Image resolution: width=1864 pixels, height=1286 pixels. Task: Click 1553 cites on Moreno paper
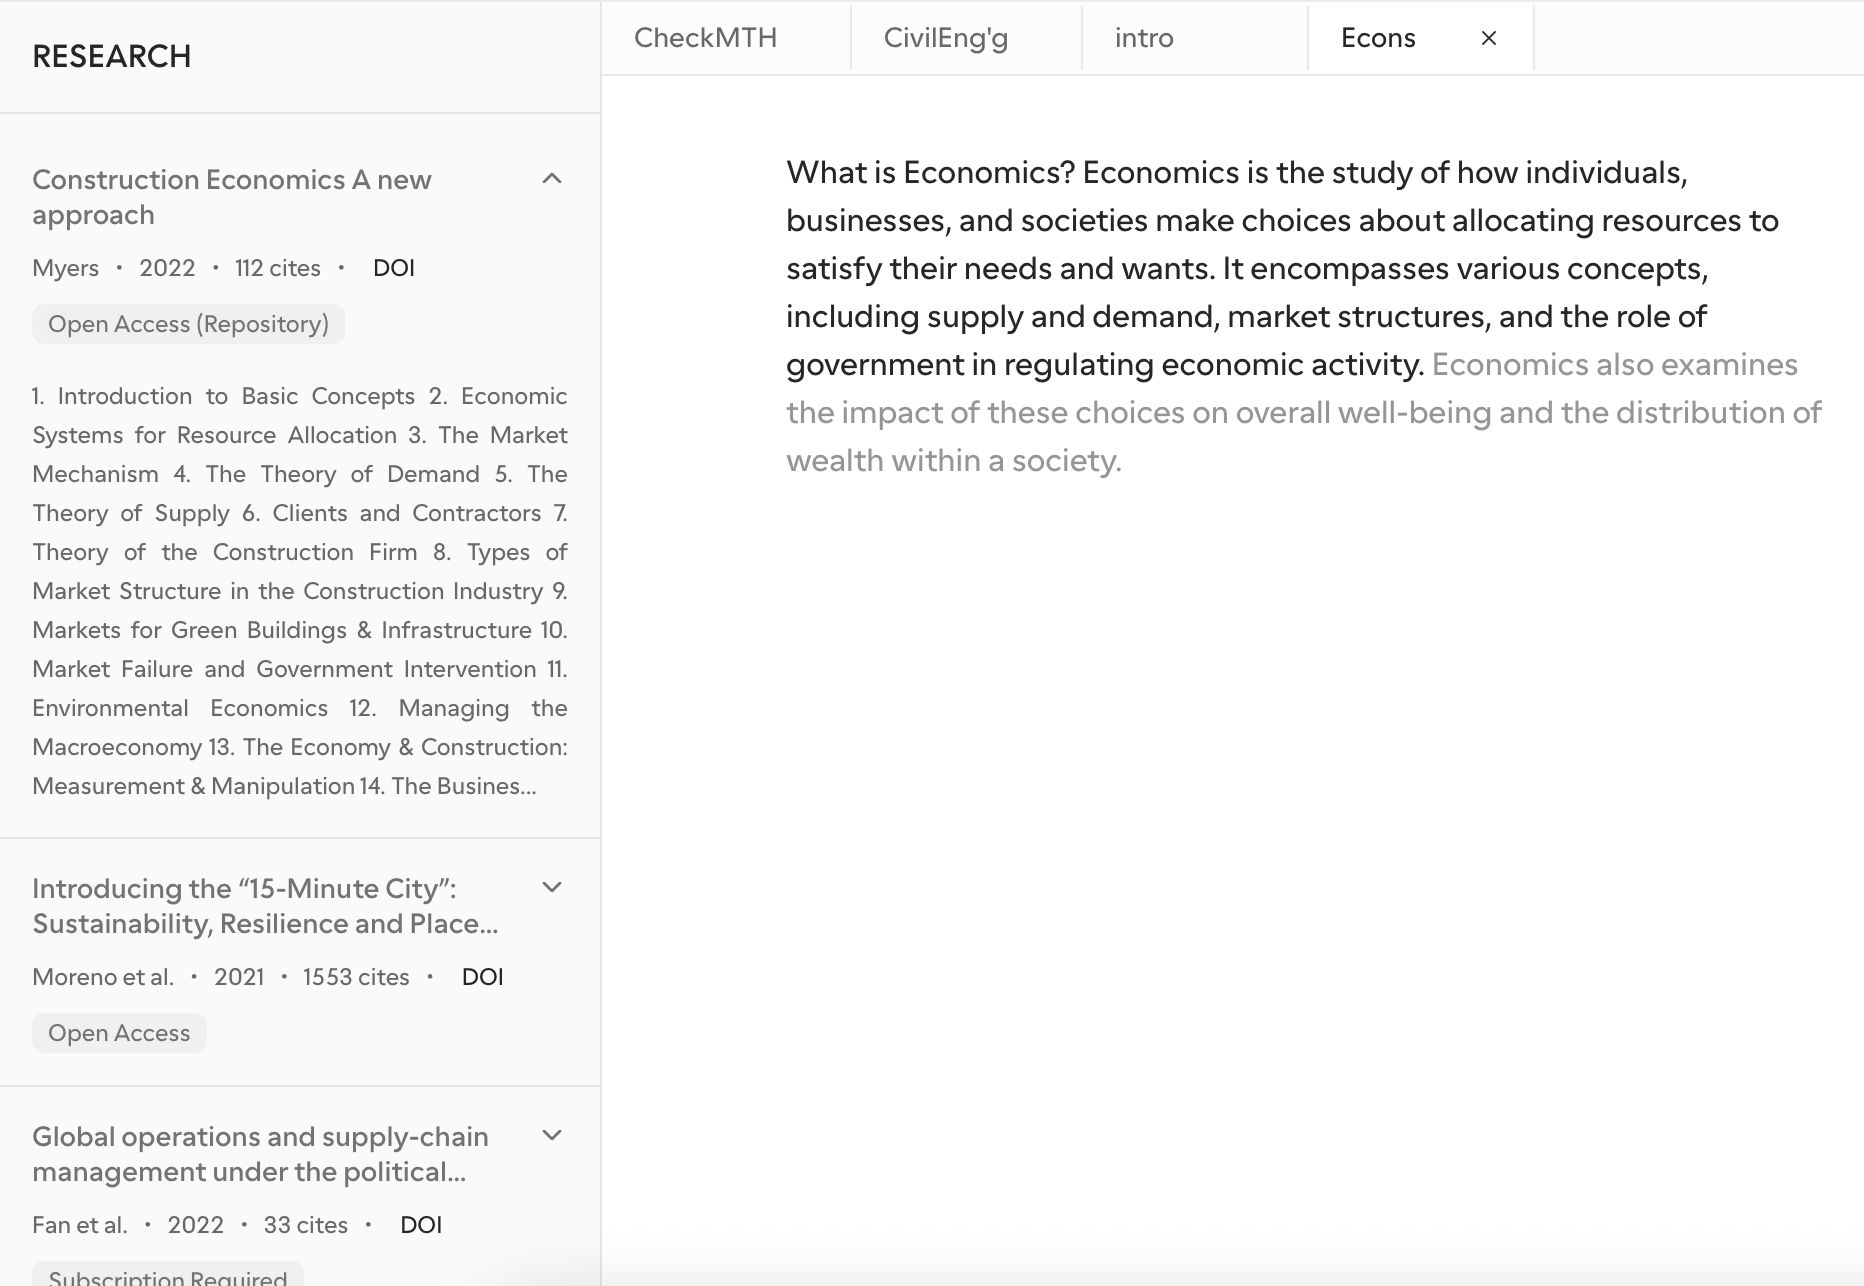[355, 976]
